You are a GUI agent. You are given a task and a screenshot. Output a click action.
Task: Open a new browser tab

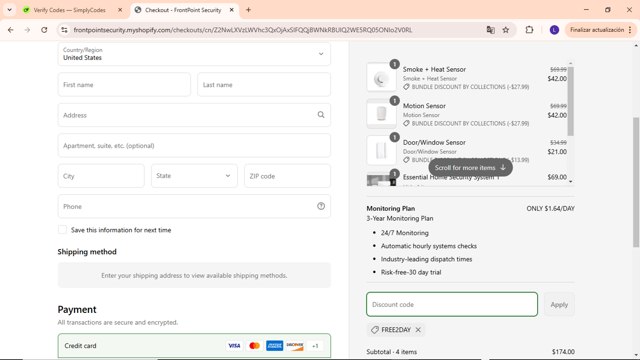pyautogui.click(x=248, y=10)
